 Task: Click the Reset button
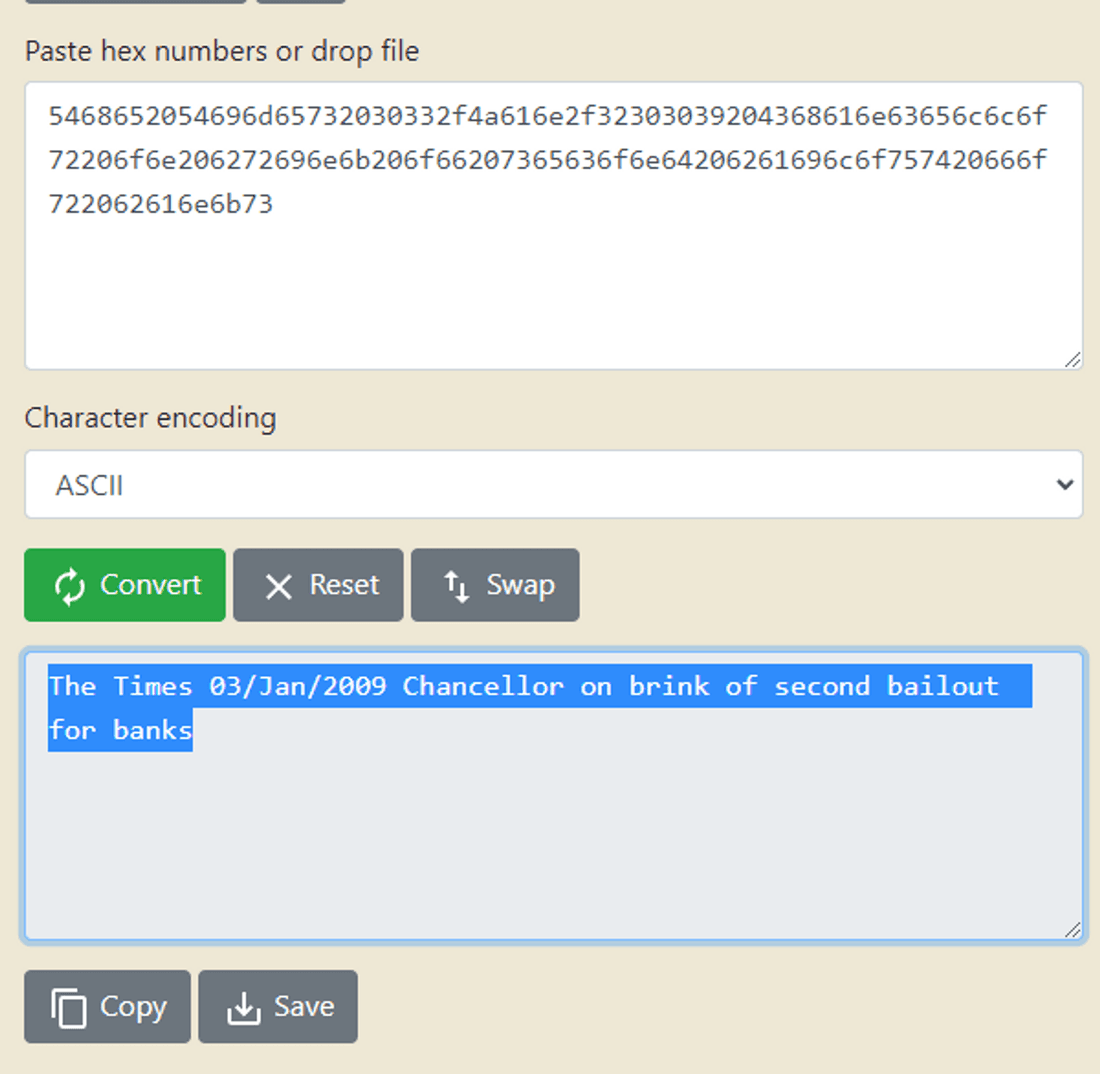coord(318,585)
